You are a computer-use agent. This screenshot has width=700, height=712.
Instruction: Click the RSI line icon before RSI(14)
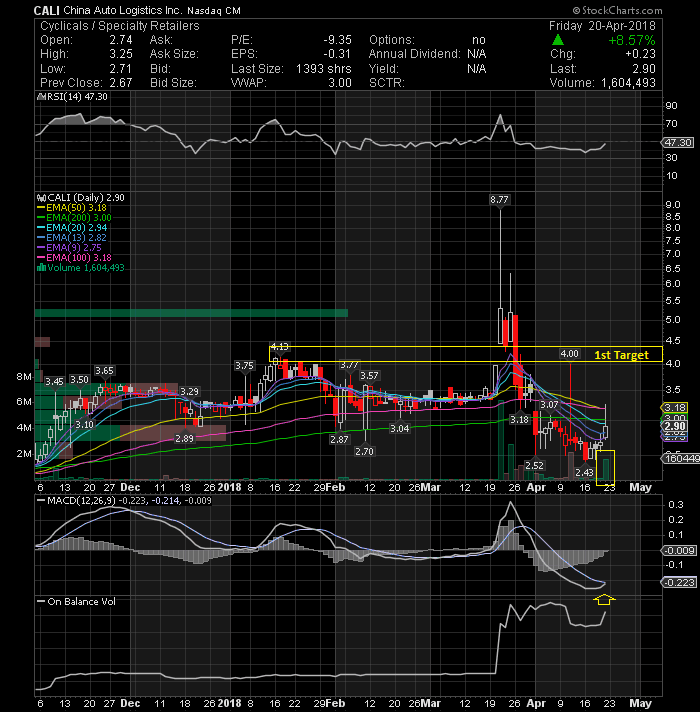(41, 97)
